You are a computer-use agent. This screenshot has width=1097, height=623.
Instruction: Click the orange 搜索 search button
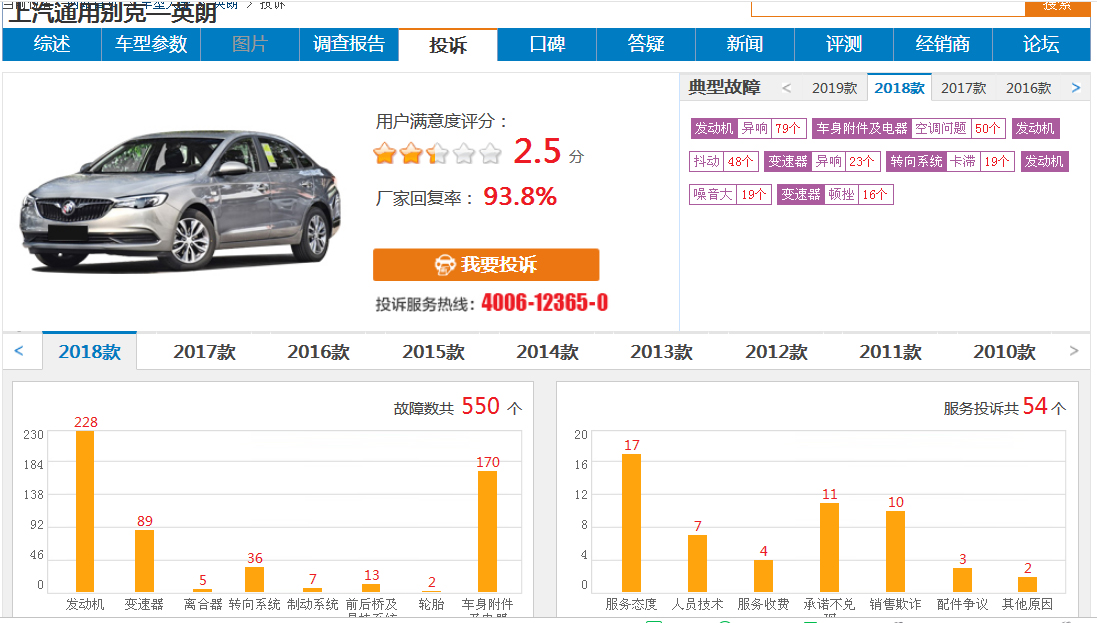point(1059,8)
